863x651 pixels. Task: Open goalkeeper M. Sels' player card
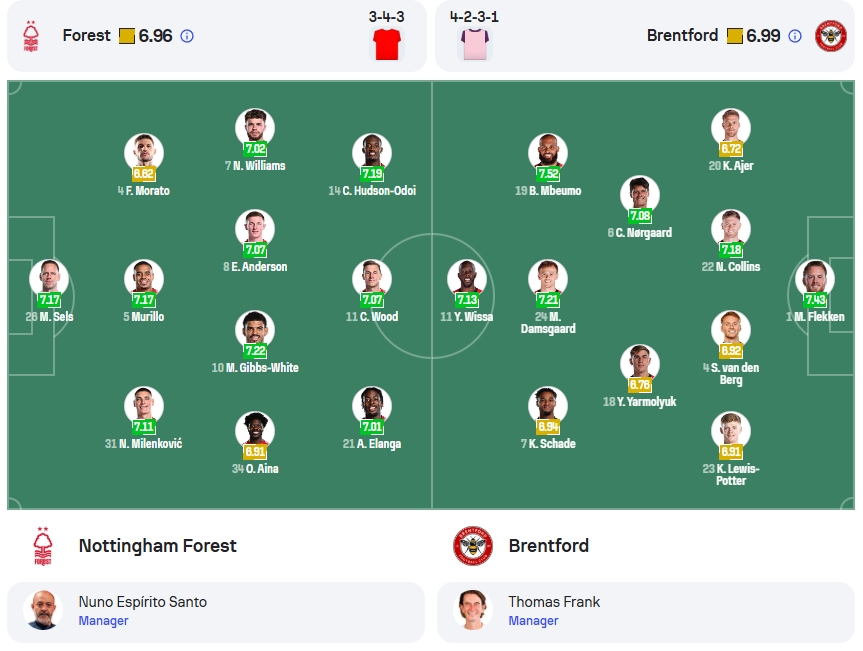pyautogui.click(x=49, y=291)
